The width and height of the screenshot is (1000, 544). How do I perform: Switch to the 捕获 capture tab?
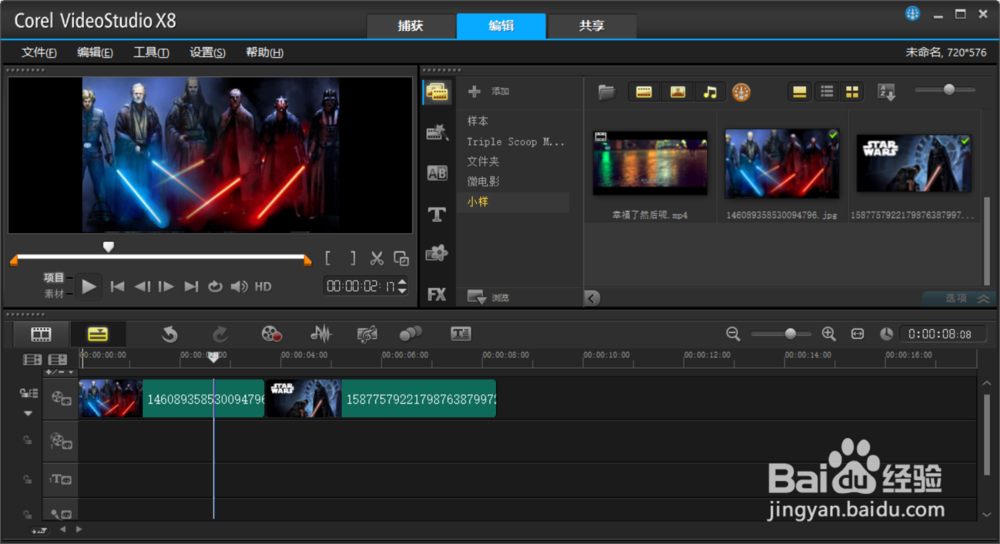pyautogui.click(x=411, y=26)
